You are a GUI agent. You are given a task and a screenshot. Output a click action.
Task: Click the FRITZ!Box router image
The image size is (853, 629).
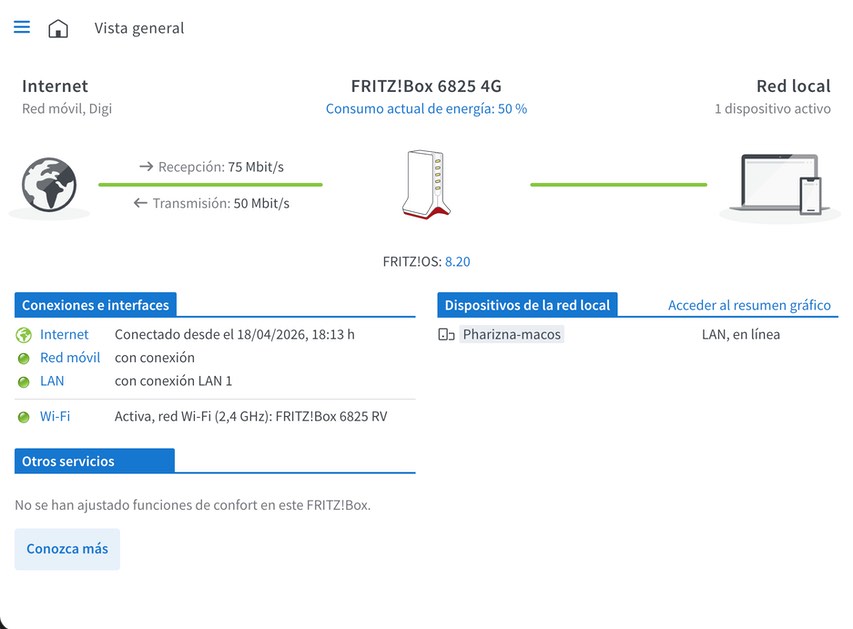click(x=426, y=184)
